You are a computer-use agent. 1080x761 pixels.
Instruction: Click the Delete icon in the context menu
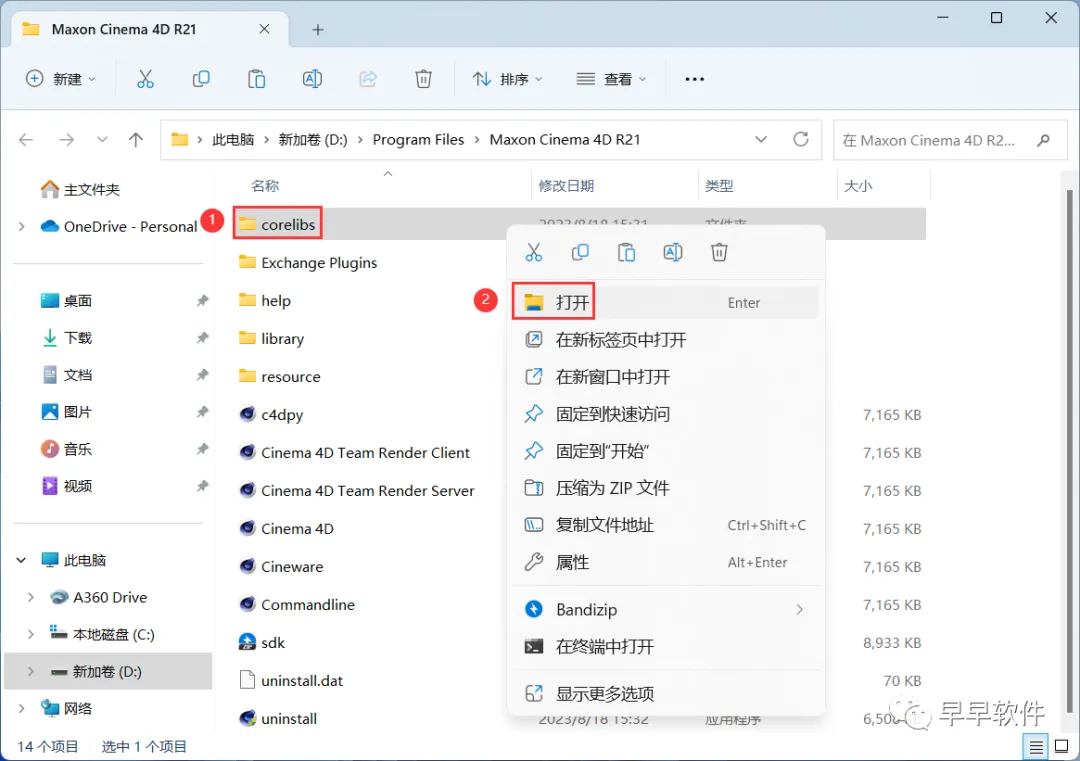click(x=719, y=252)
